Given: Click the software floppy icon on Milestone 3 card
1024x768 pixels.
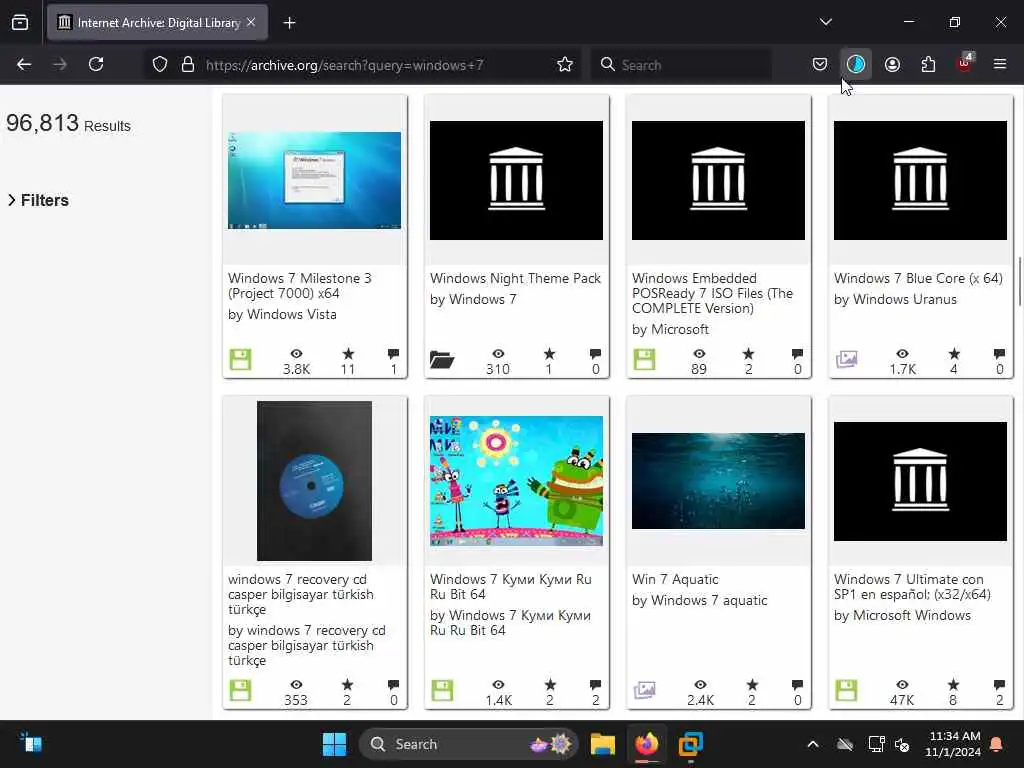Looking at the screenshot, I should [240, 359].
